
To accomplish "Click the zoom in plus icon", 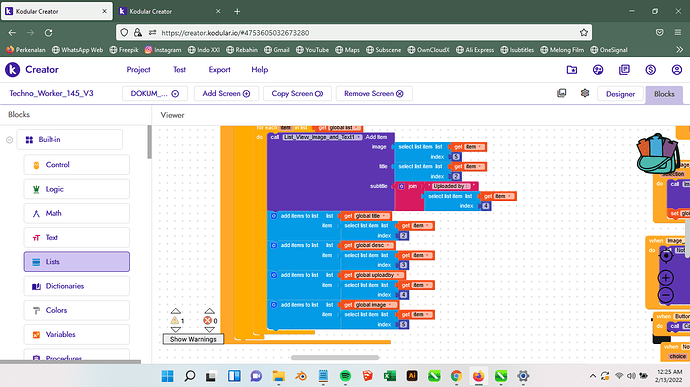I will (665, 278).
